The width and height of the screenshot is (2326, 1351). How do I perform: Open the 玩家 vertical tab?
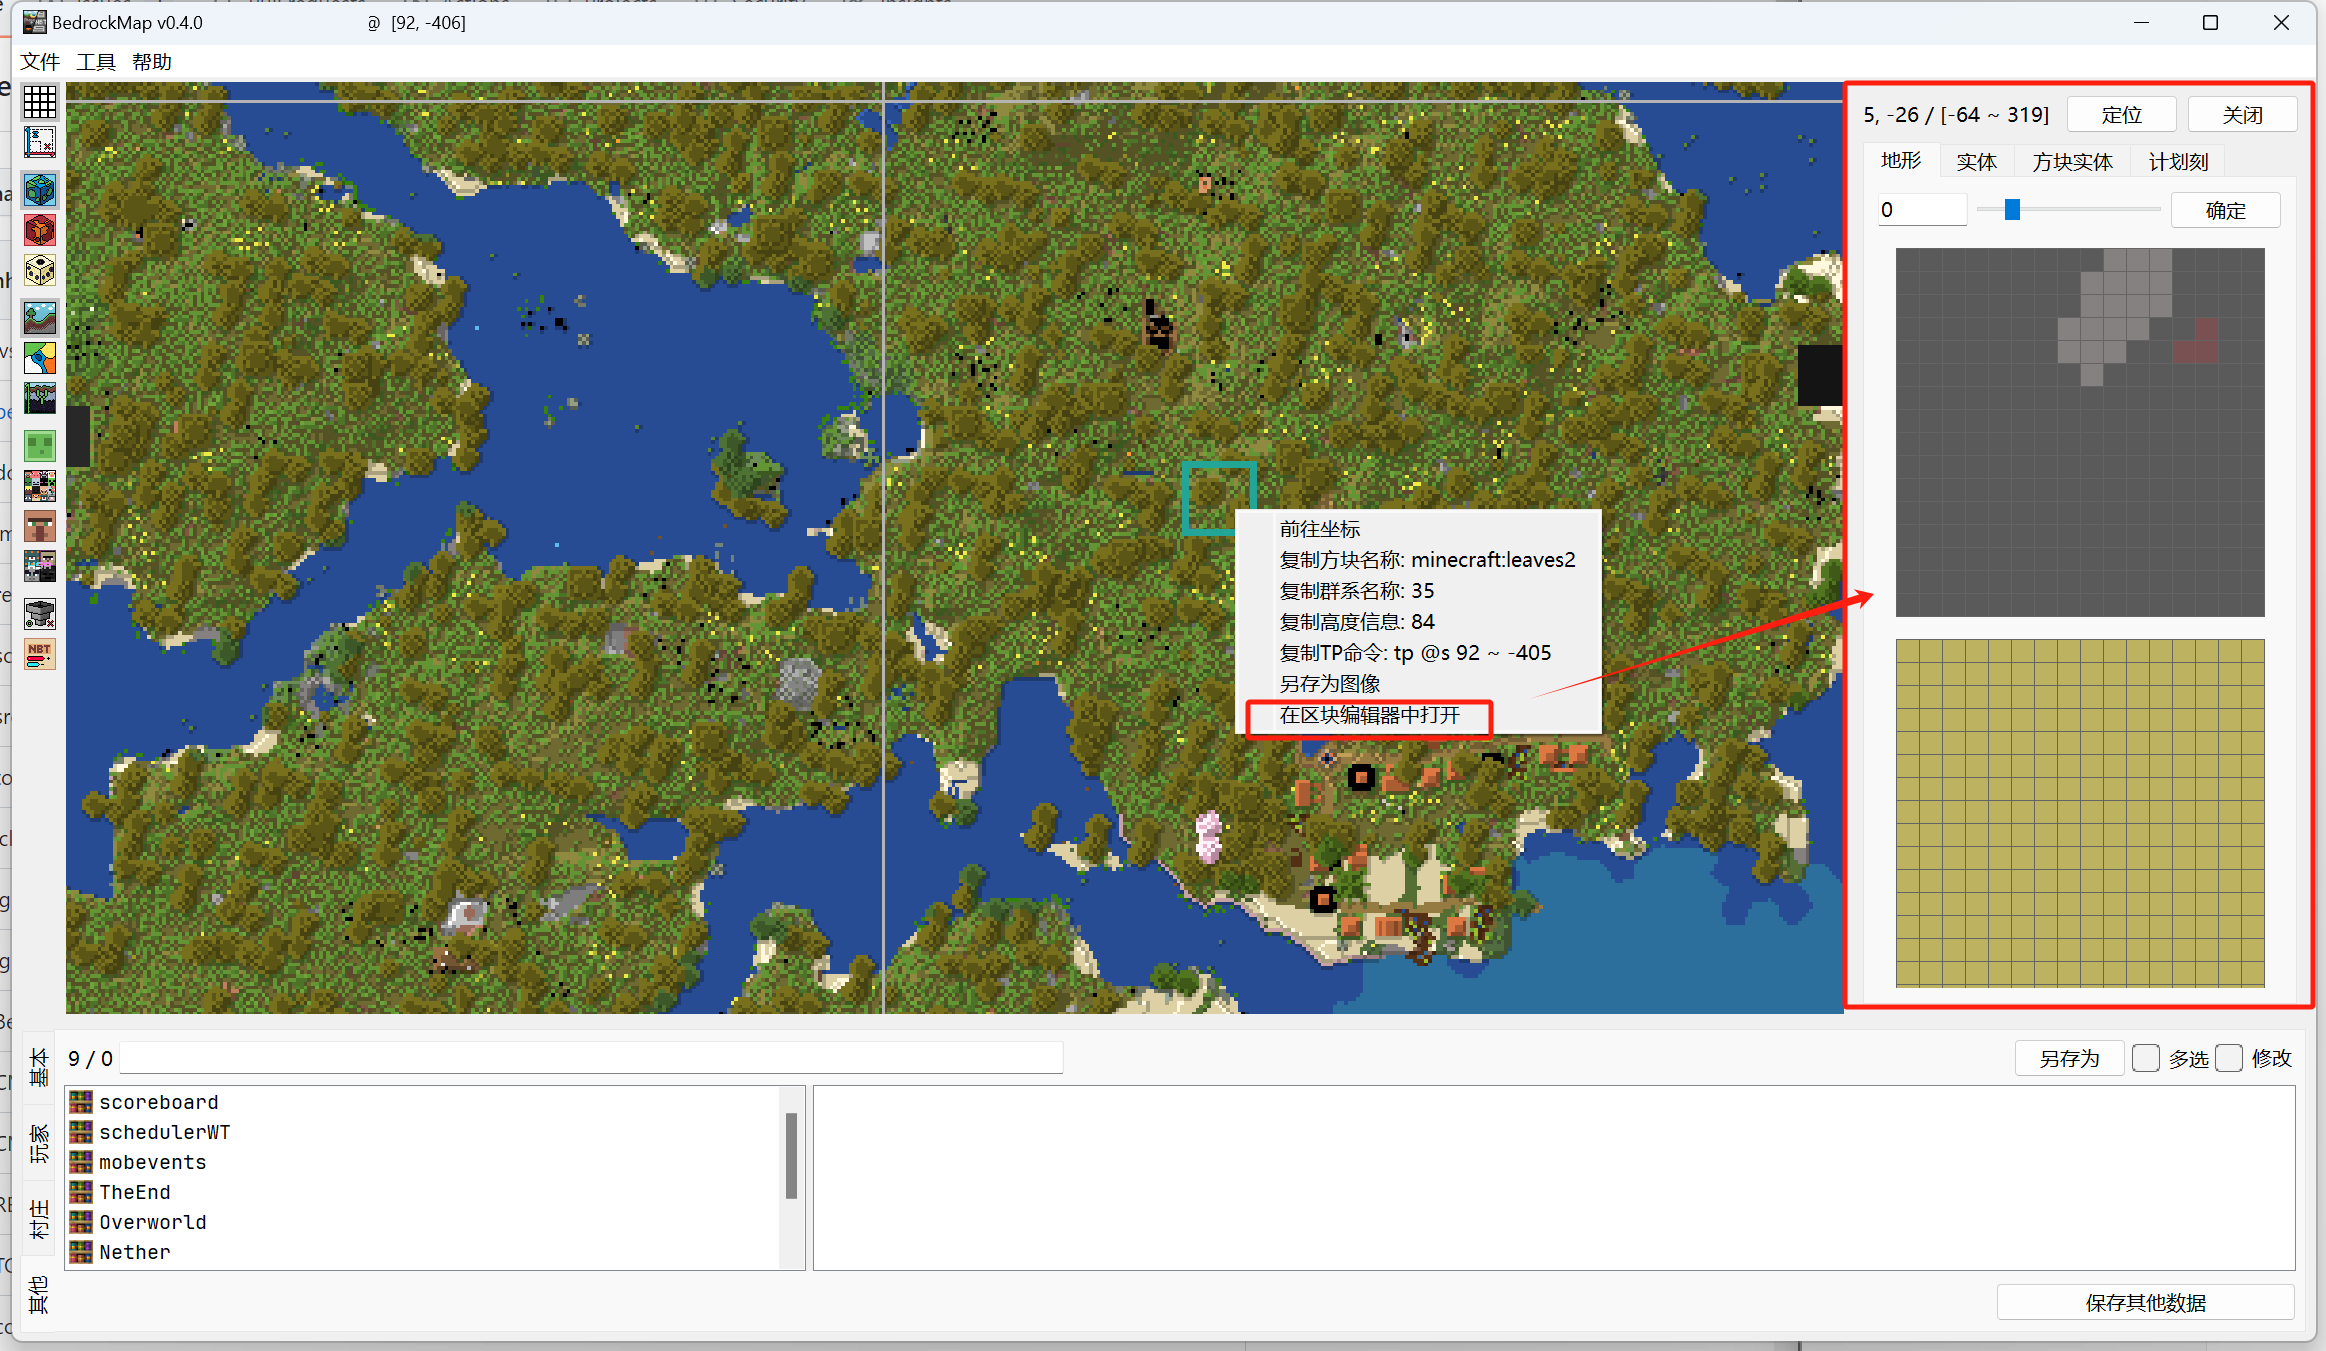[x=39, y=1143]
